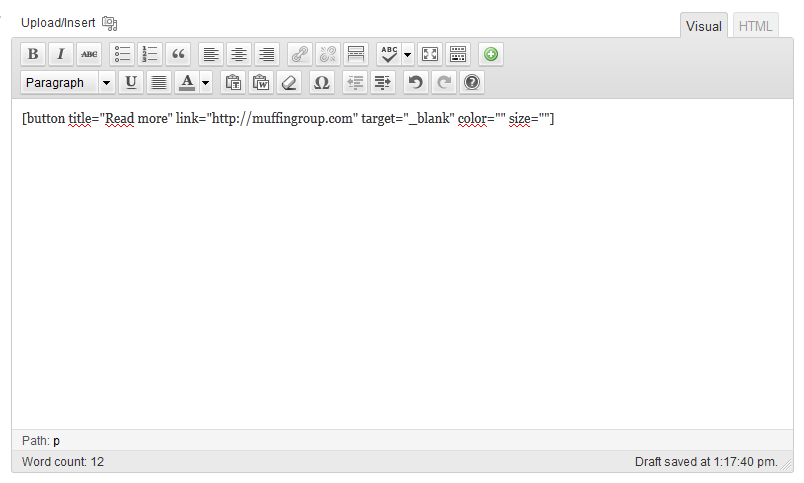Switch to the HTML tab

pos(755,27)
